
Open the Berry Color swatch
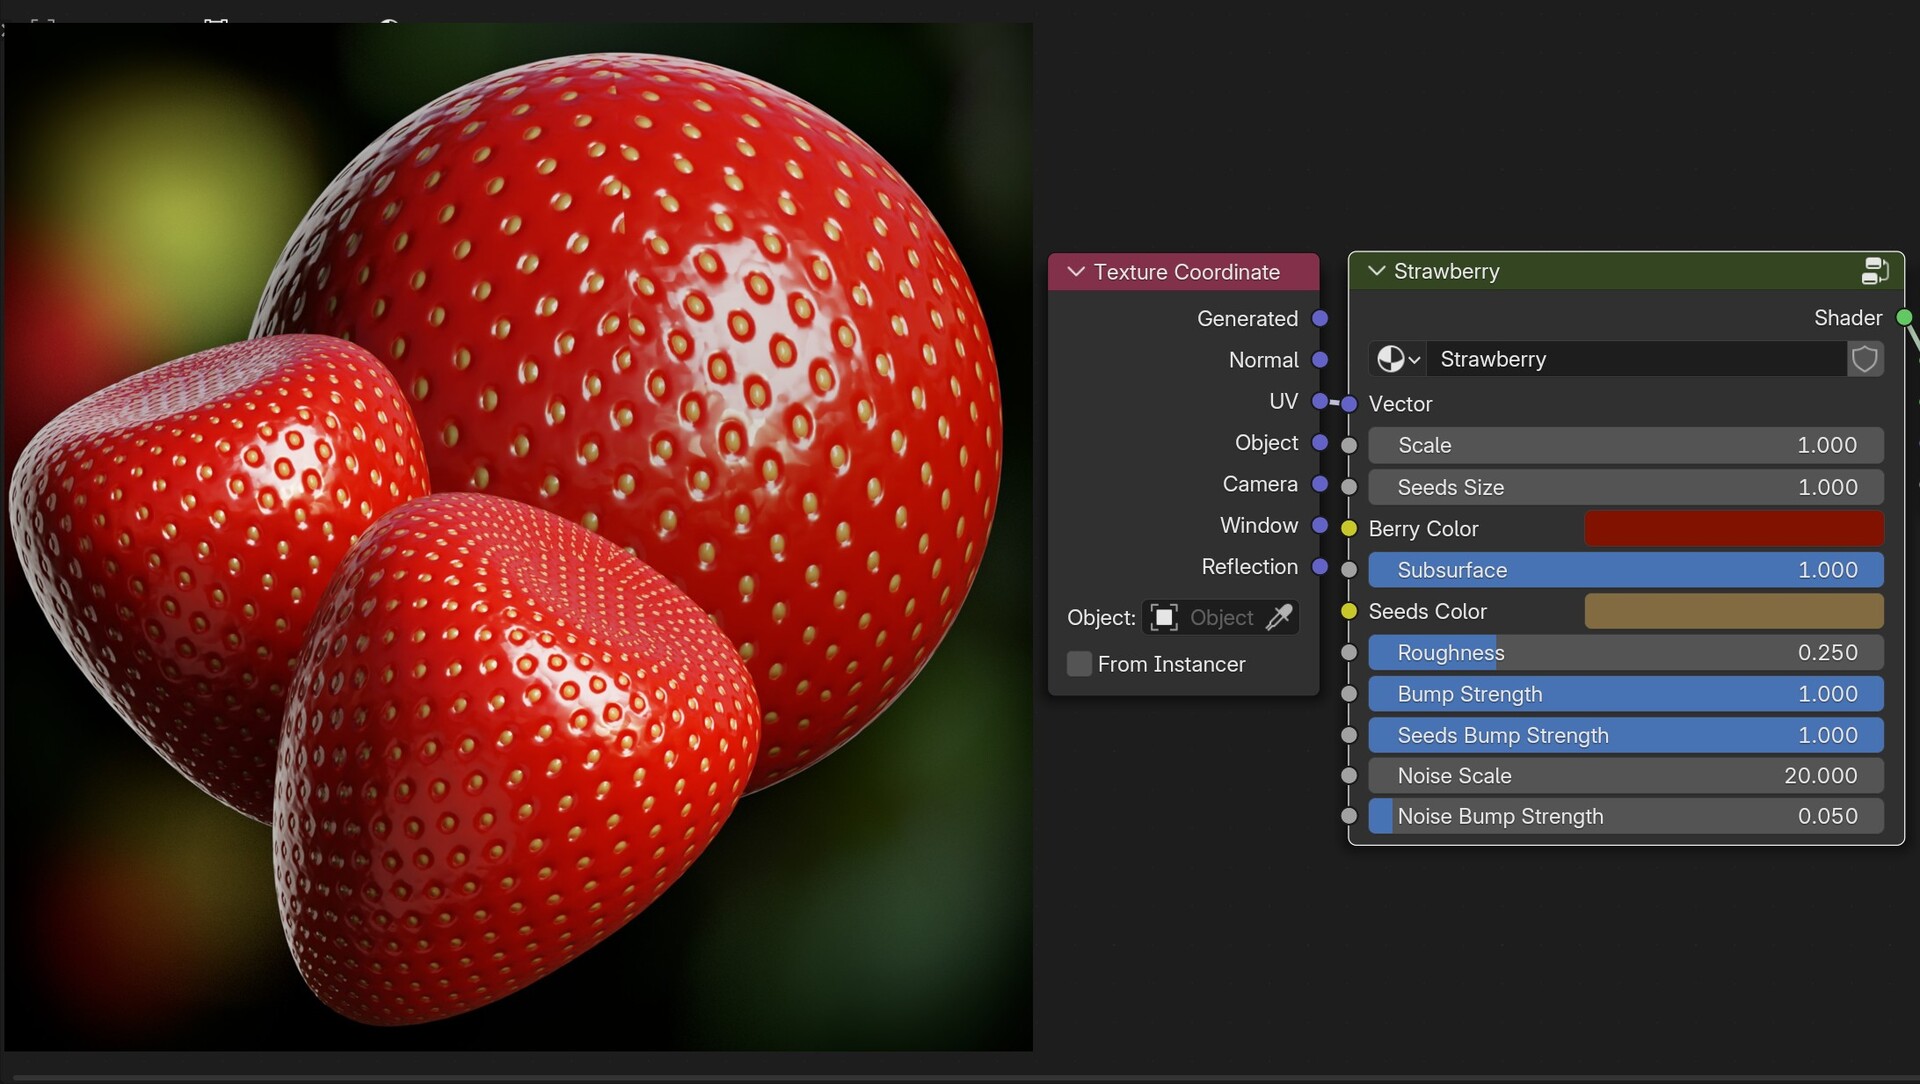[1733, 528]
